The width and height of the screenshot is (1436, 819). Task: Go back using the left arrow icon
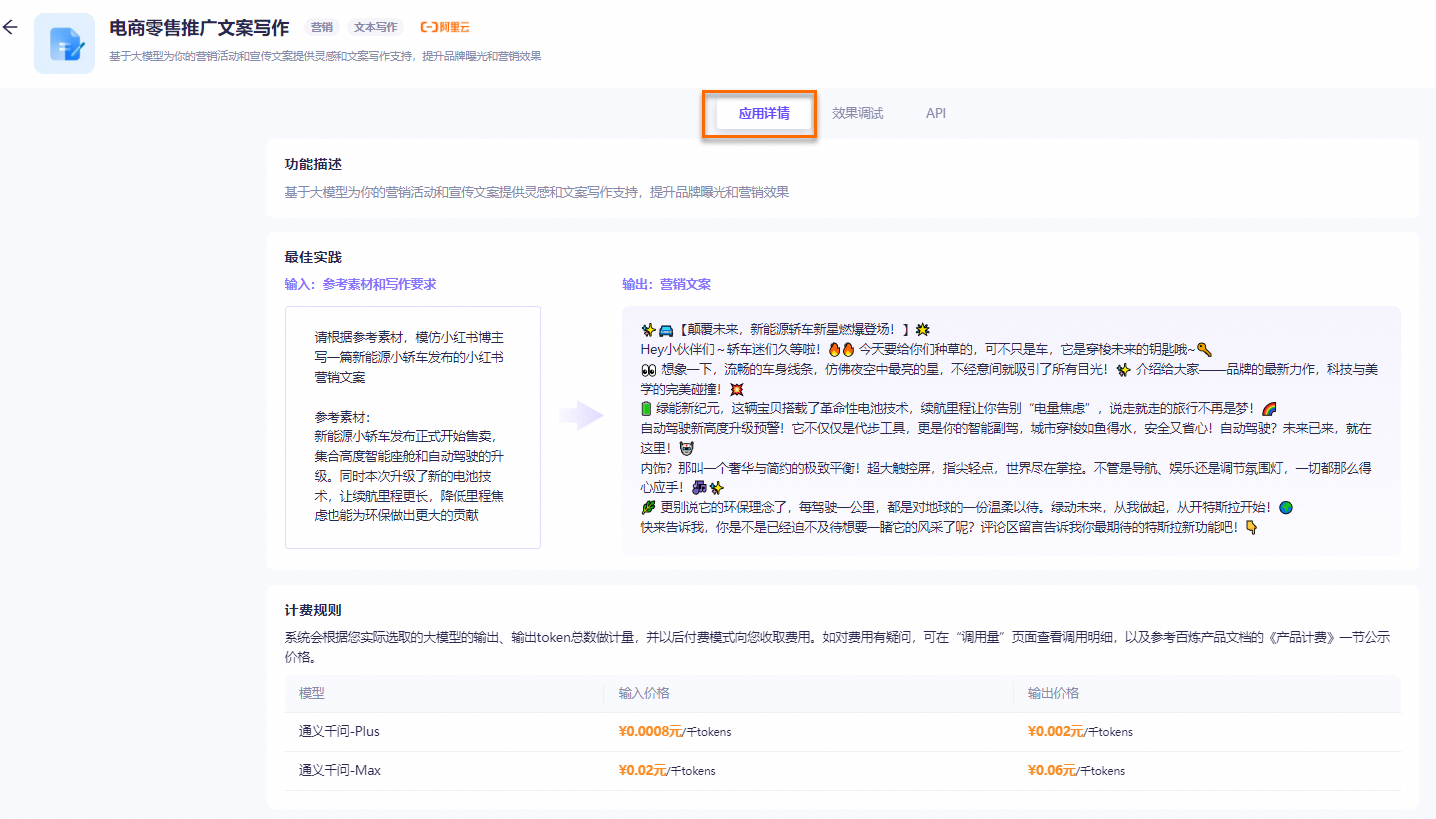(x=10, y=27)
